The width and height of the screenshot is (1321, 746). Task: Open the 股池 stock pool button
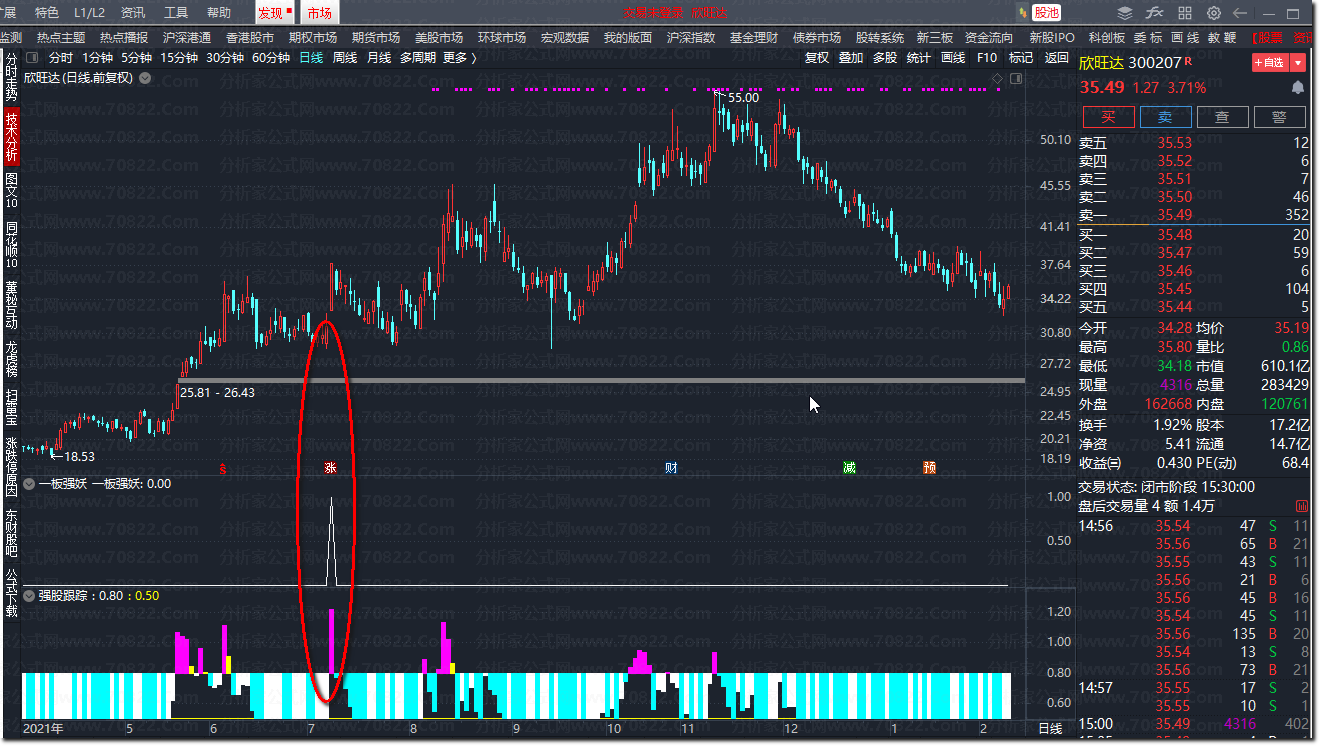coord(1047,13)
